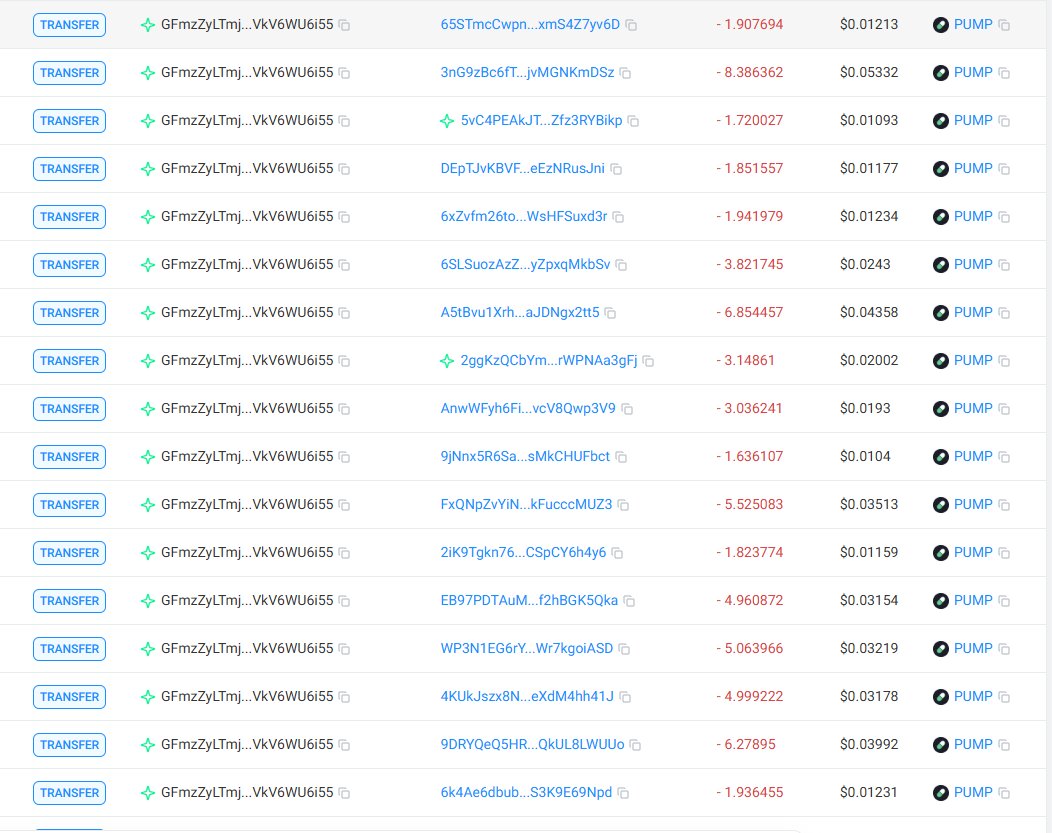Open PUMP token link in the $0.03513 row

tap(973, 504)
